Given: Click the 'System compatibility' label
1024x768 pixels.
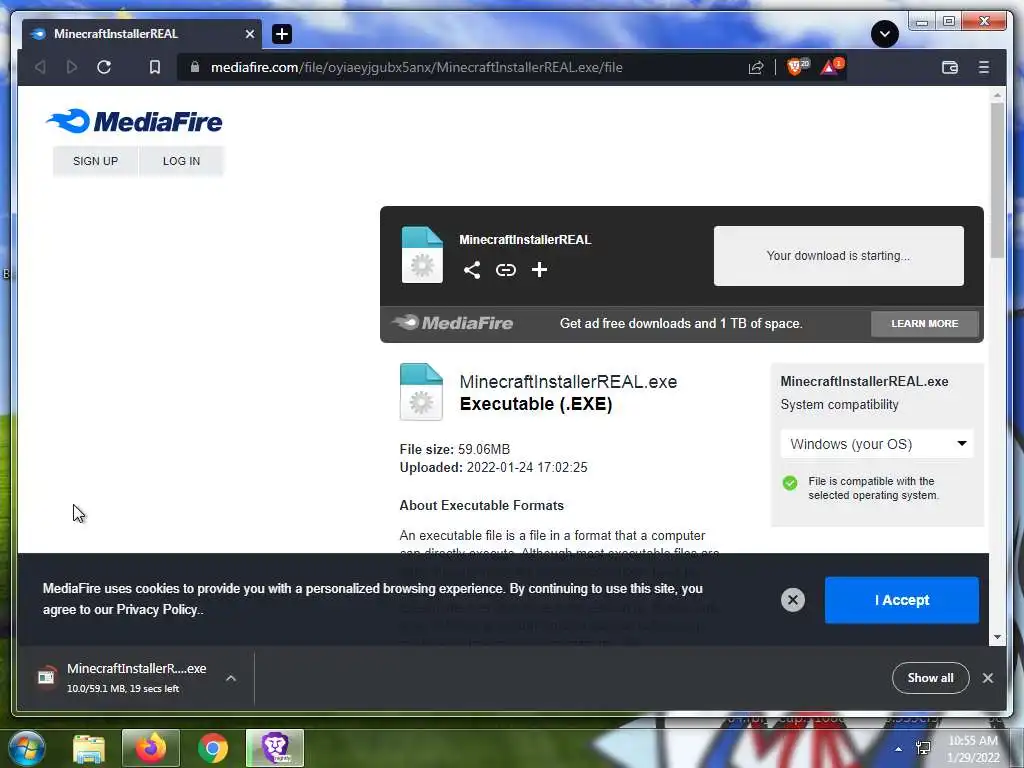Looking at the screenshot, I should (839, 405).
